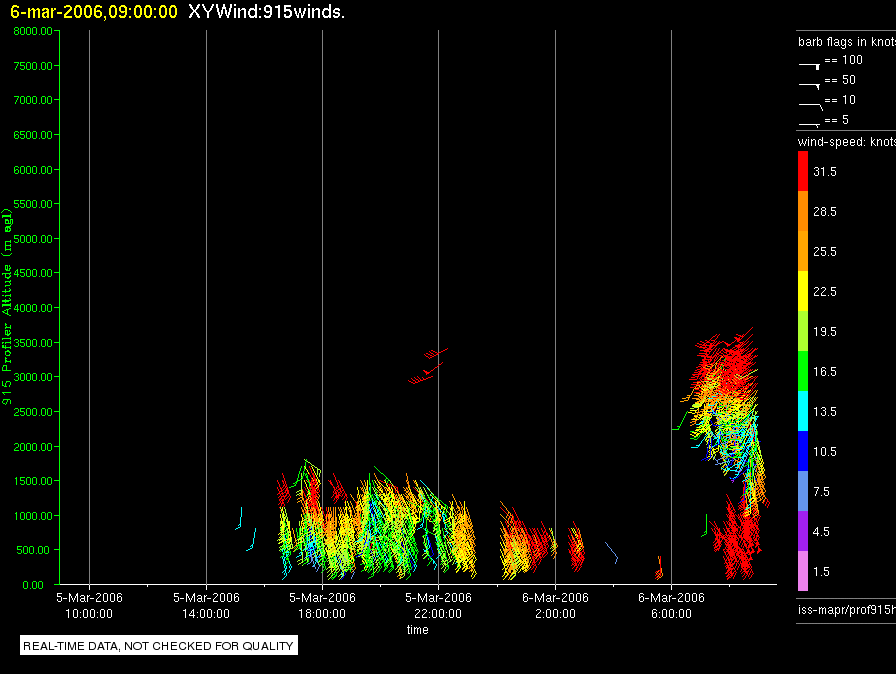Click the 1.5 wind-speed scale value
Viewport: 896px width, 674px height.
tap(821, 572)
